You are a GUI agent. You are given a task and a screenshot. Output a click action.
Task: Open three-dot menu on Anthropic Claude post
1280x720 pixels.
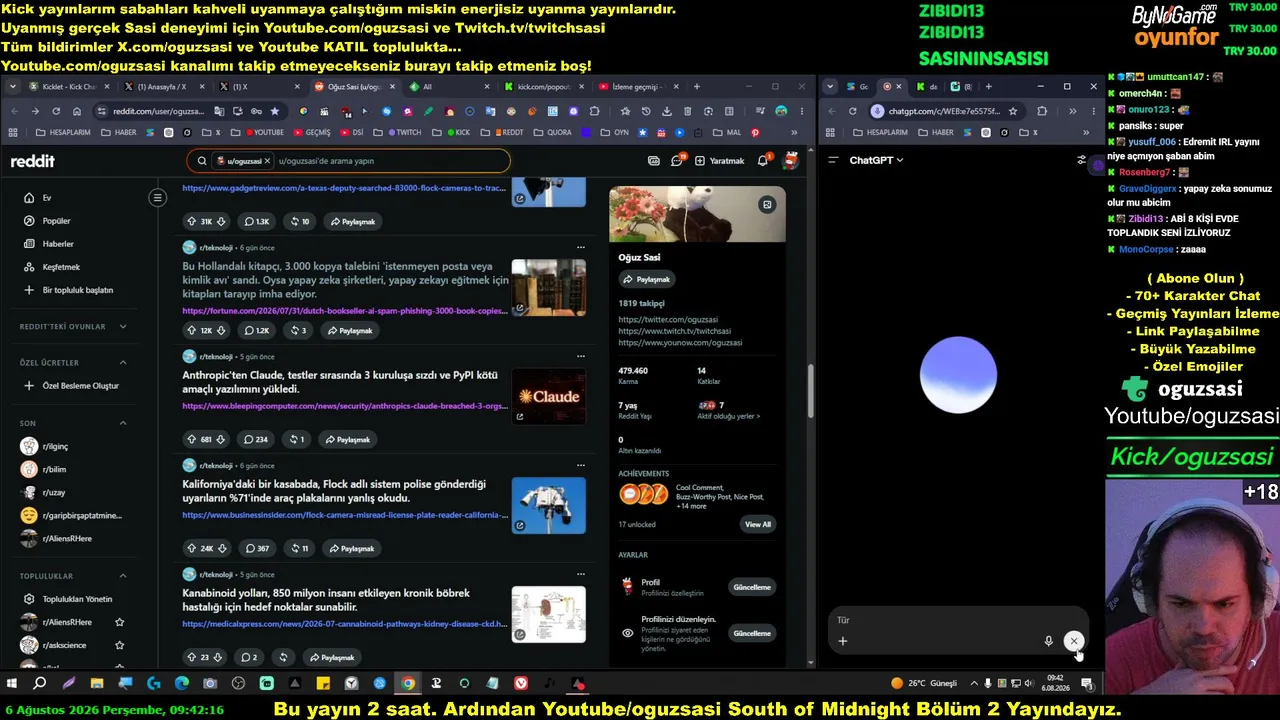tap(580, 356)
